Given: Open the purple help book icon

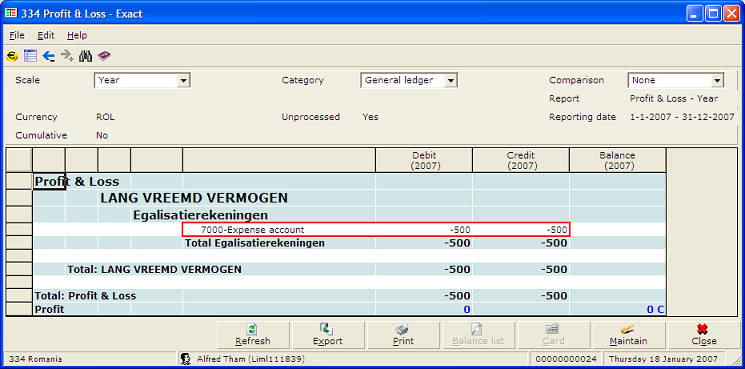Looking at the screenshot, I should click(x=104, y=57).
